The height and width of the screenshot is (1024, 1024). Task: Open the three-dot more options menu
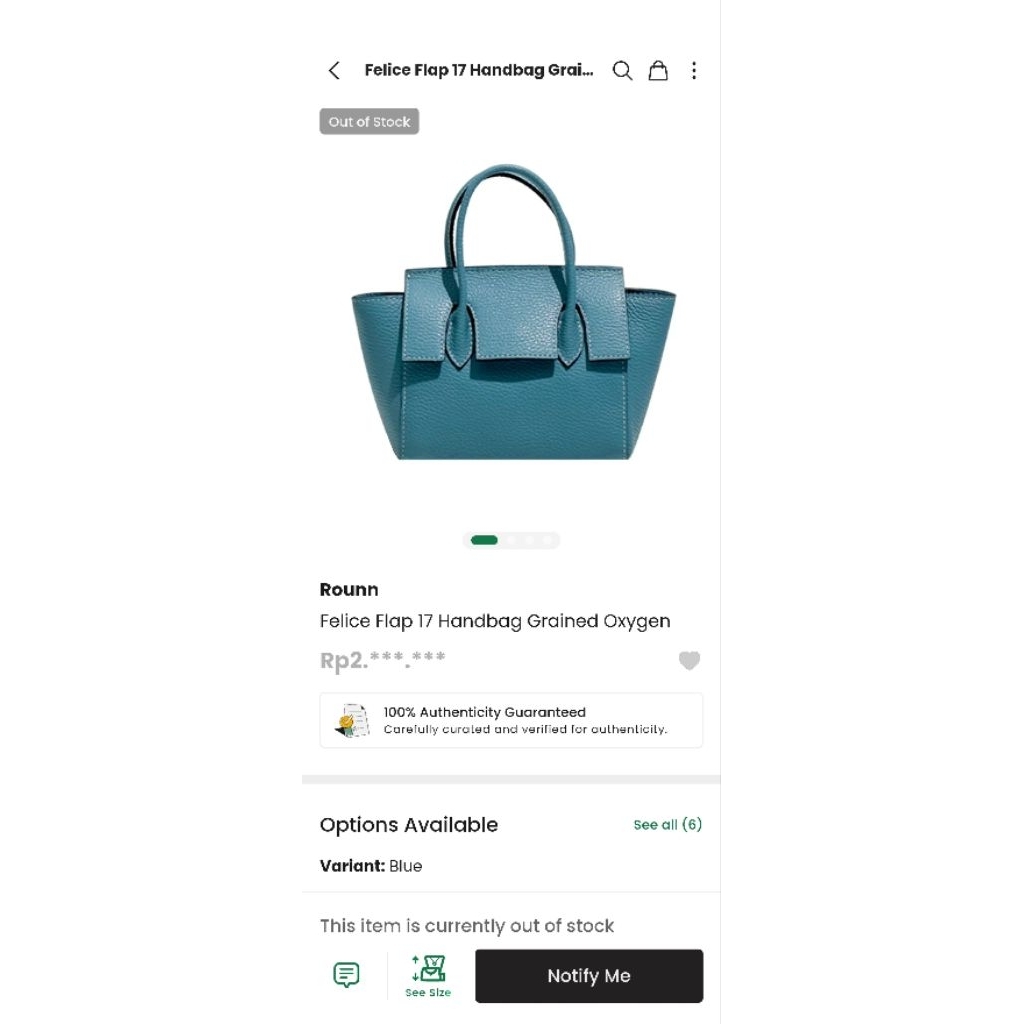[x=694, y=70]
